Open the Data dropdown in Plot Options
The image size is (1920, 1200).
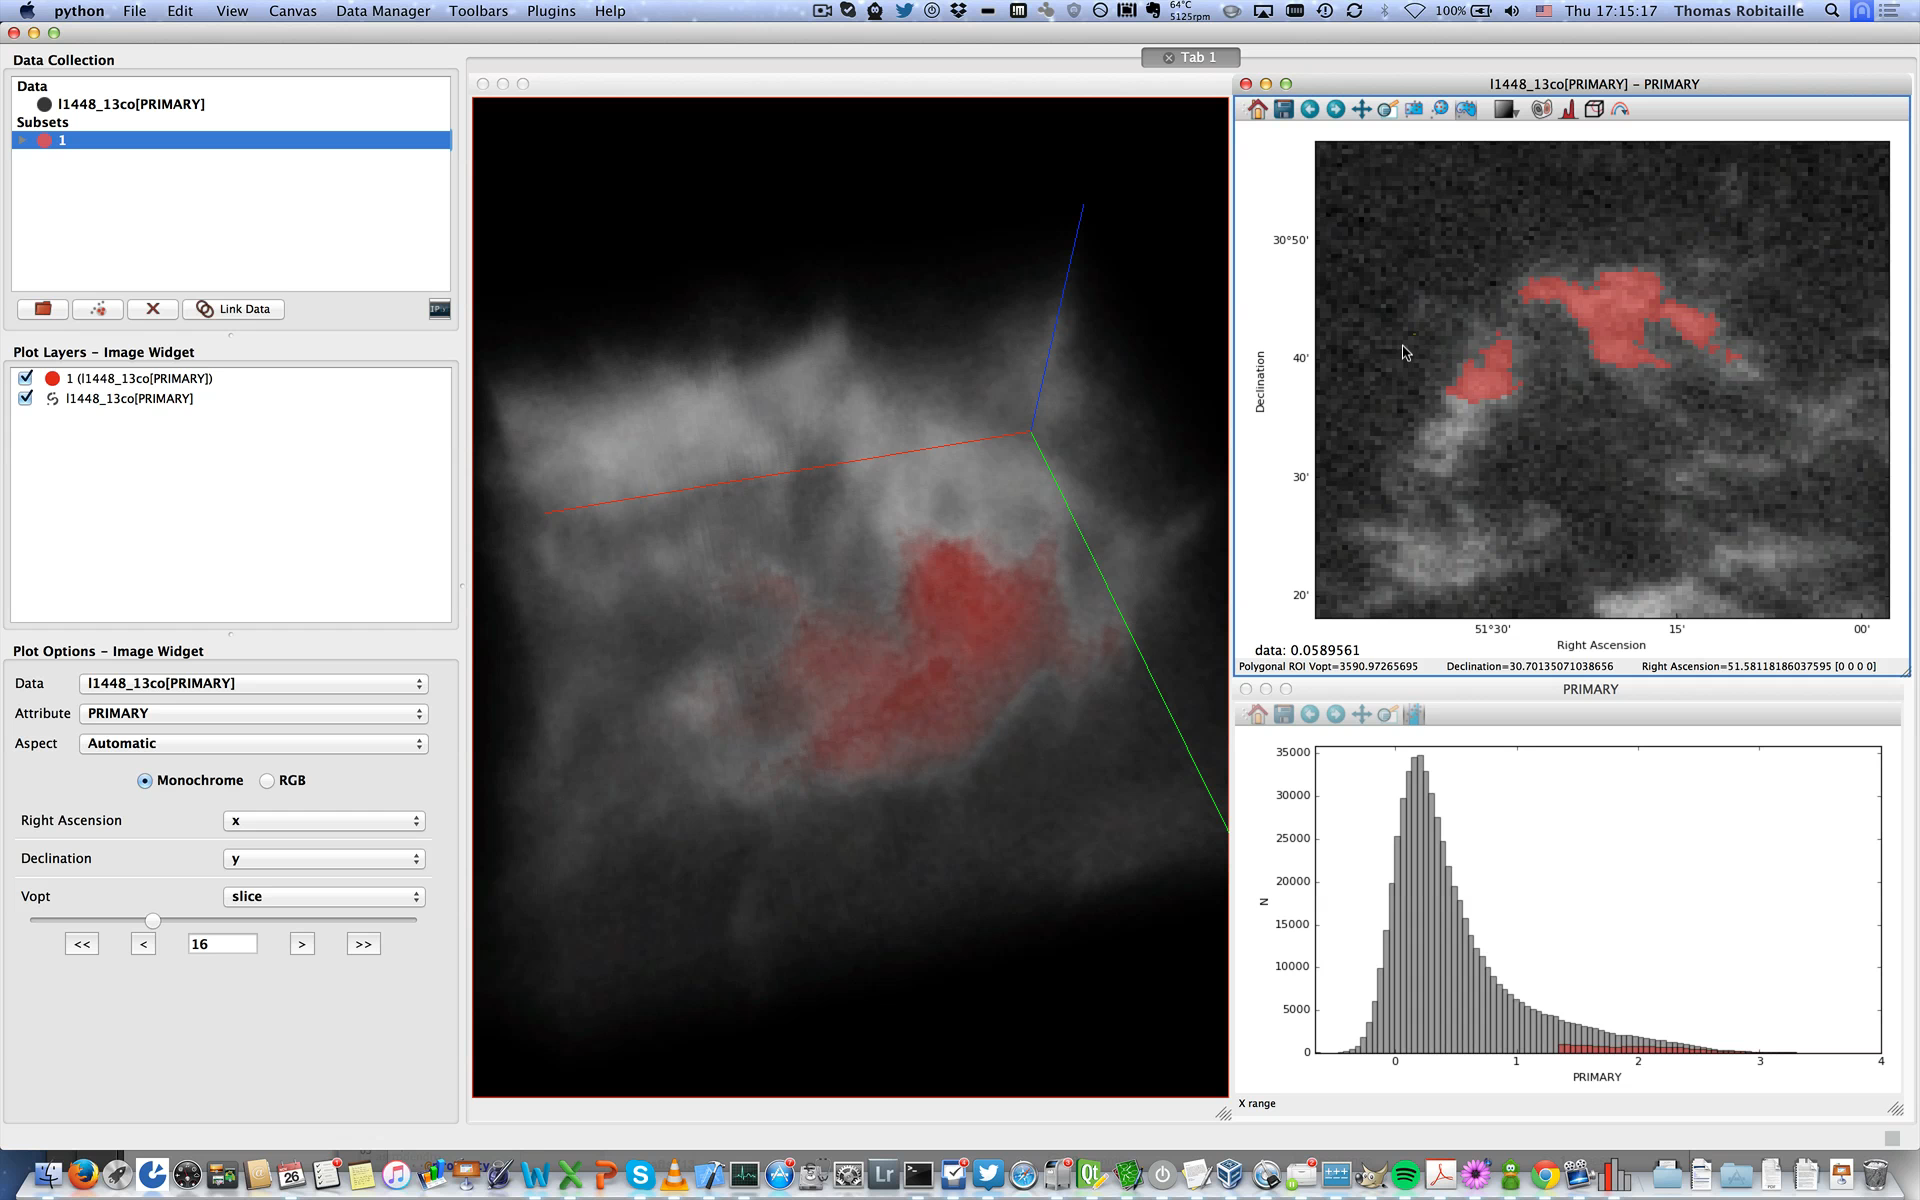tap(254, 684)
